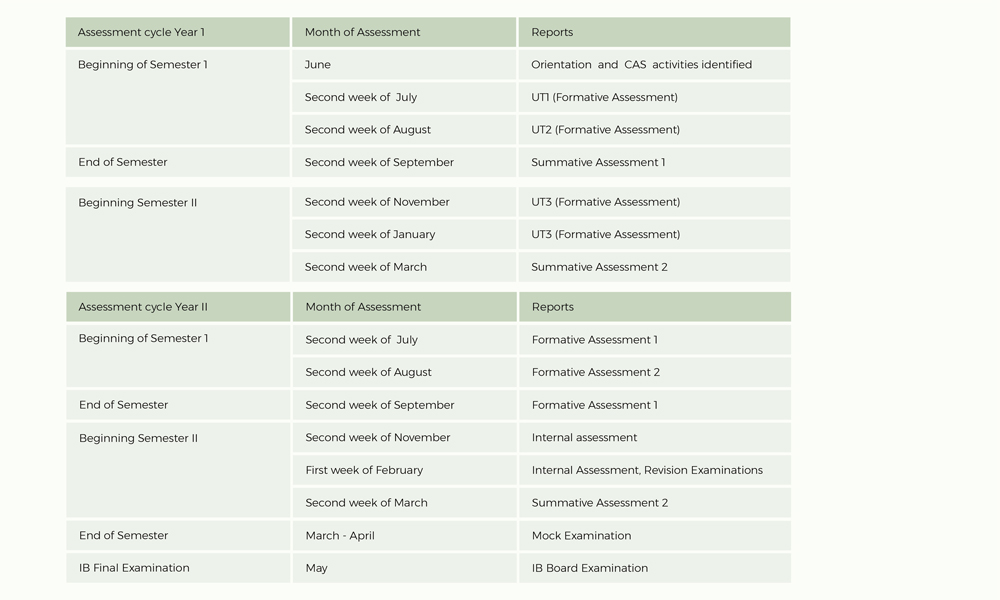Select the 'IB Board Examination' cell

pos(655,568)
